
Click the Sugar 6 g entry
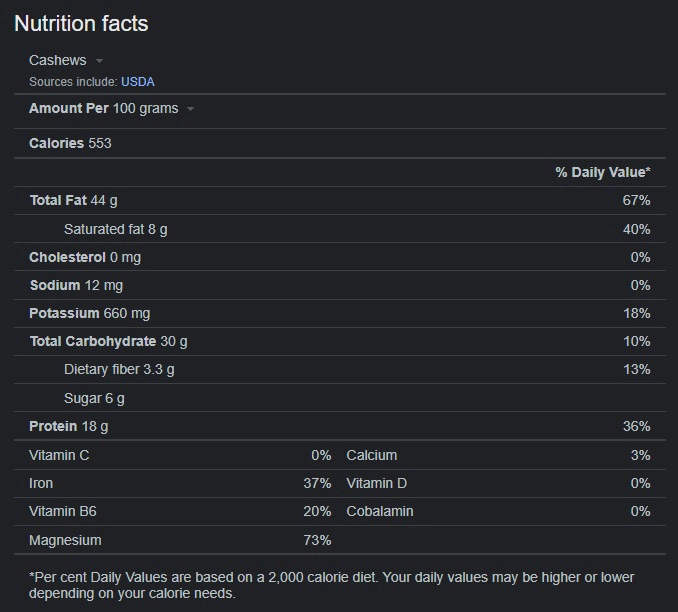pos(94,398)
